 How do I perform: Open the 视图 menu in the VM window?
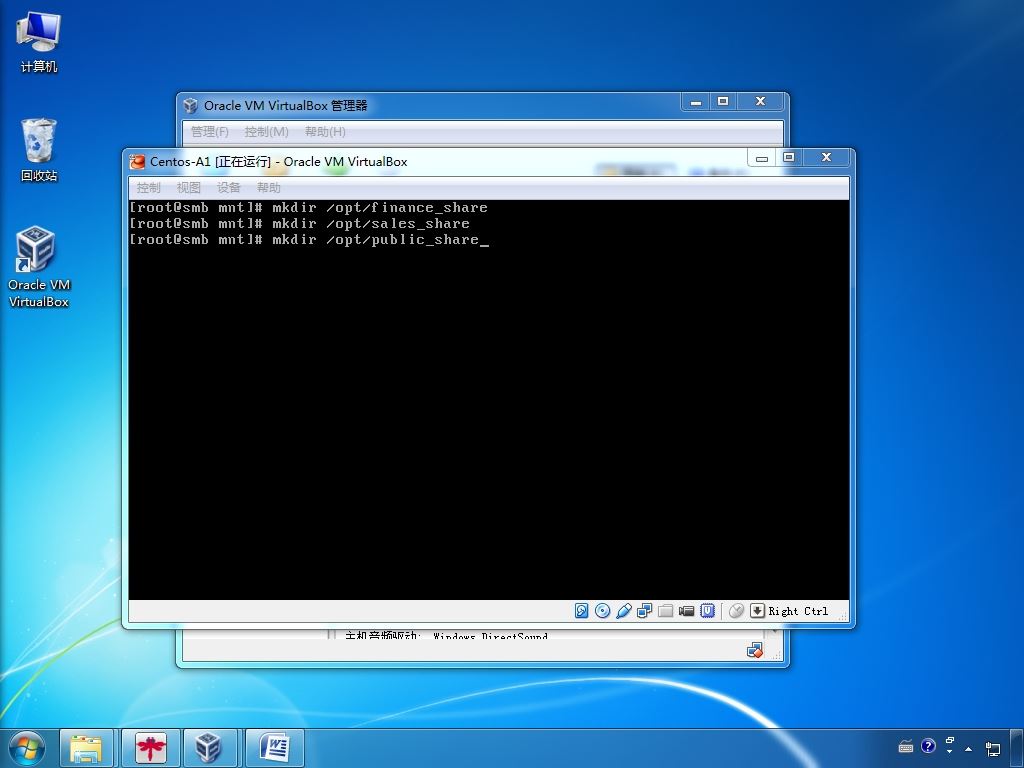click(x=189, y=188)
